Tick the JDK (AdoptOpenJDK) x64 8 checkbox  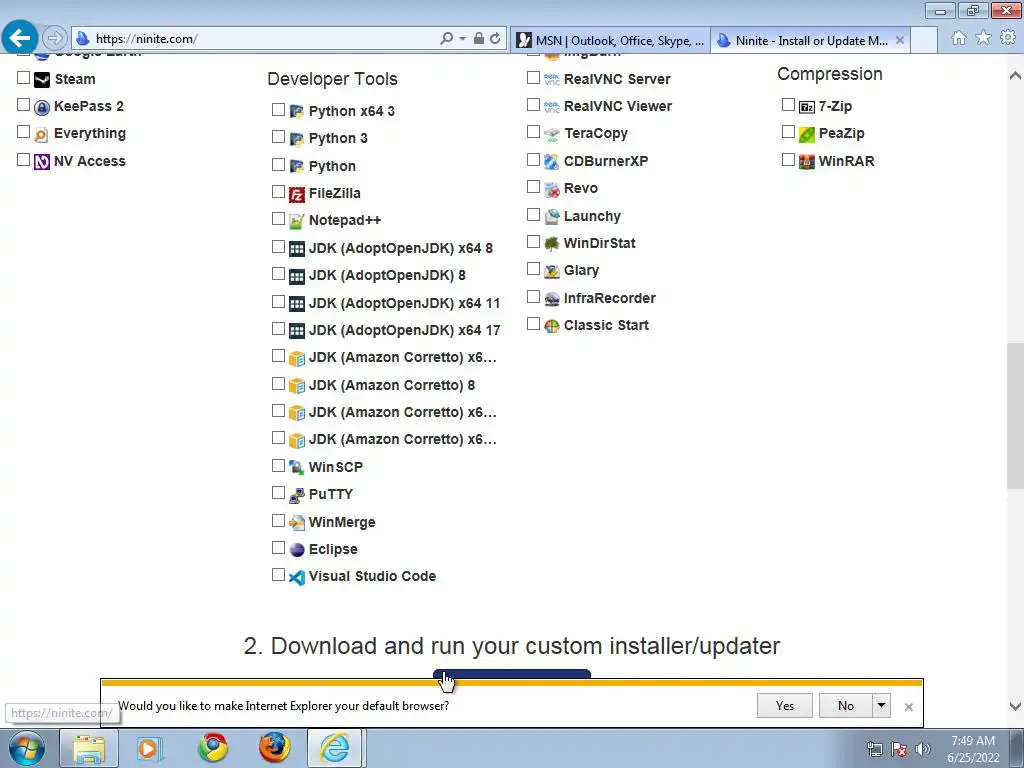pyautogui.click(x=278, y=247)
